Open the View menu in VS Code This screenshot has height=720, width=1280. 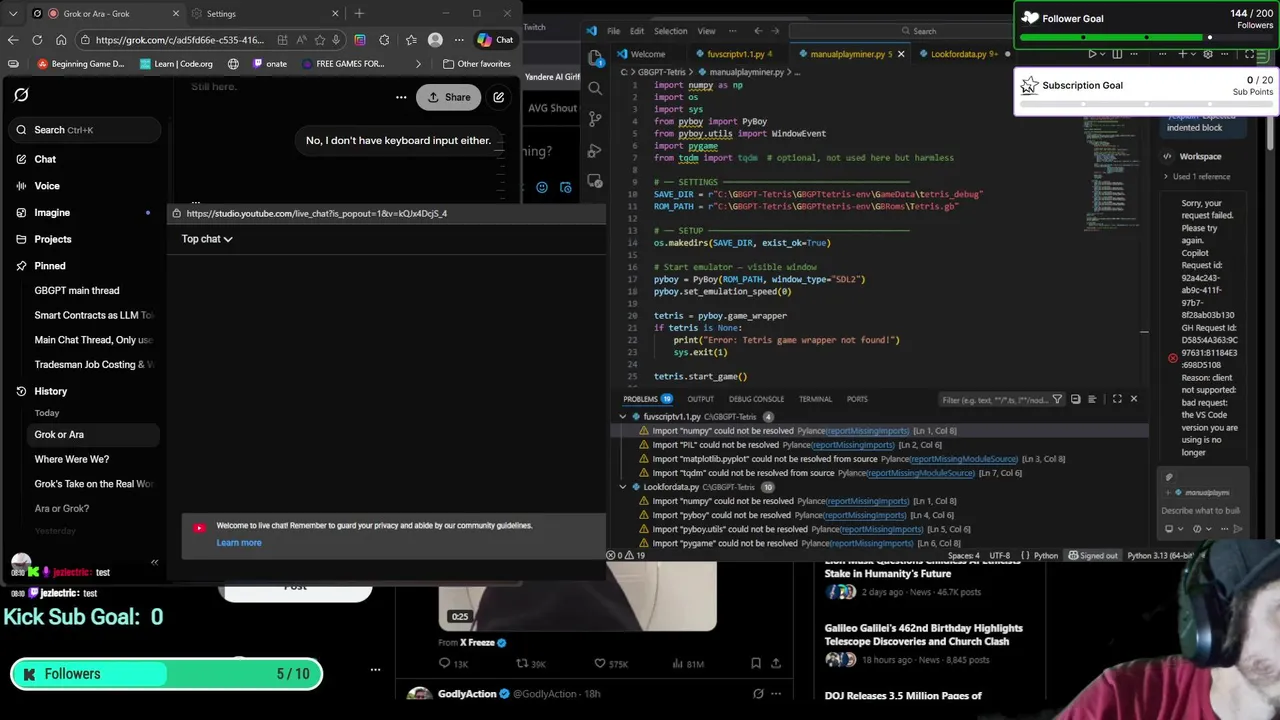point(706,31)
